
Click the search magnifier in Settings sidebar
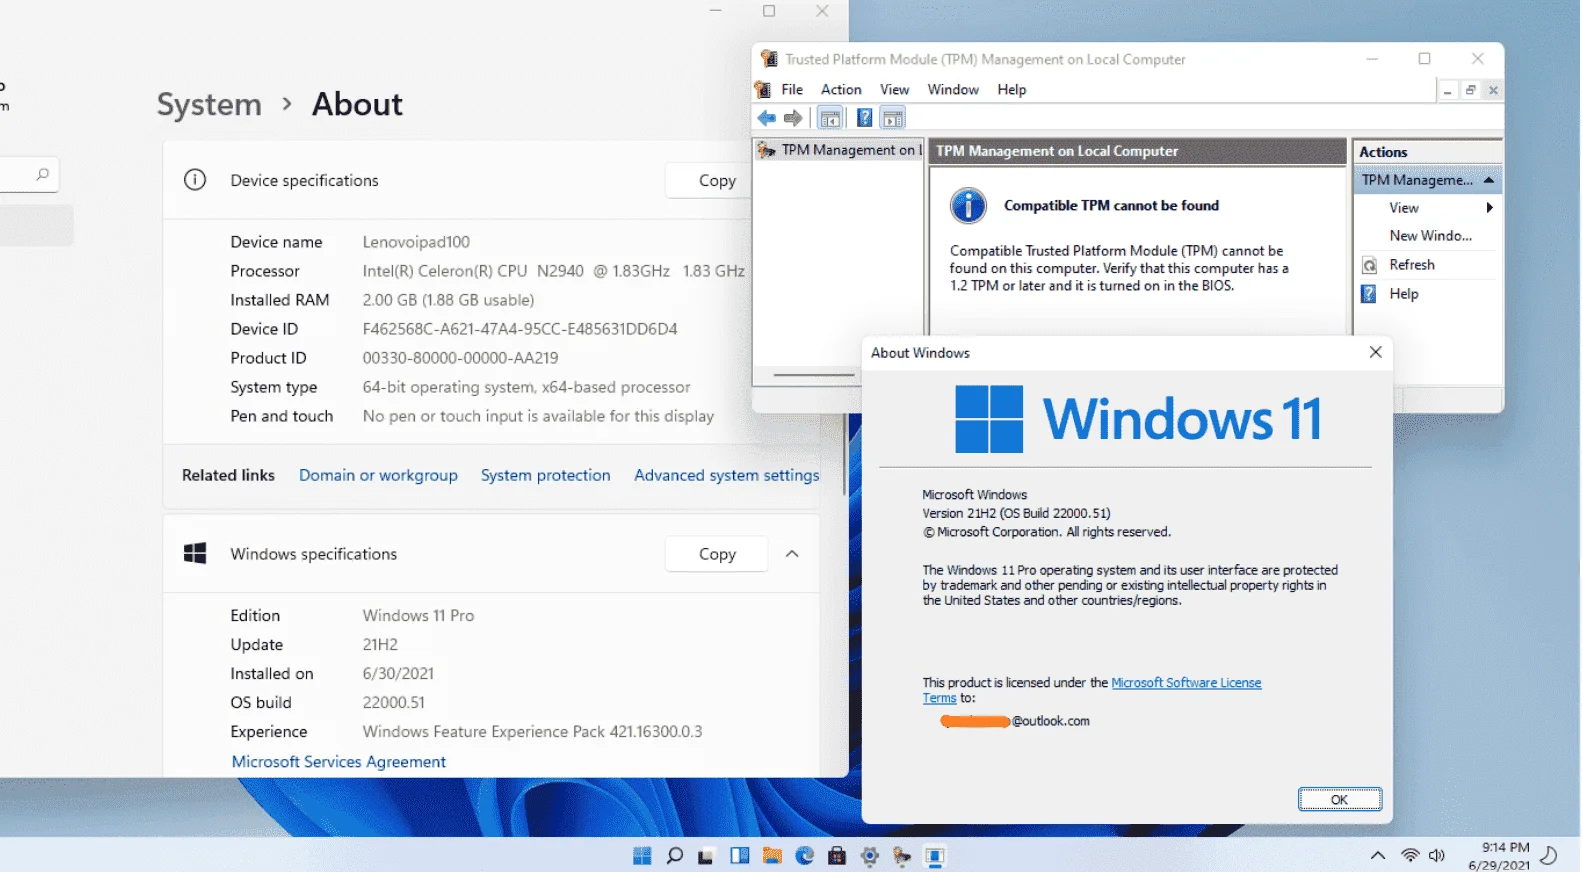[x=42, y=175]
